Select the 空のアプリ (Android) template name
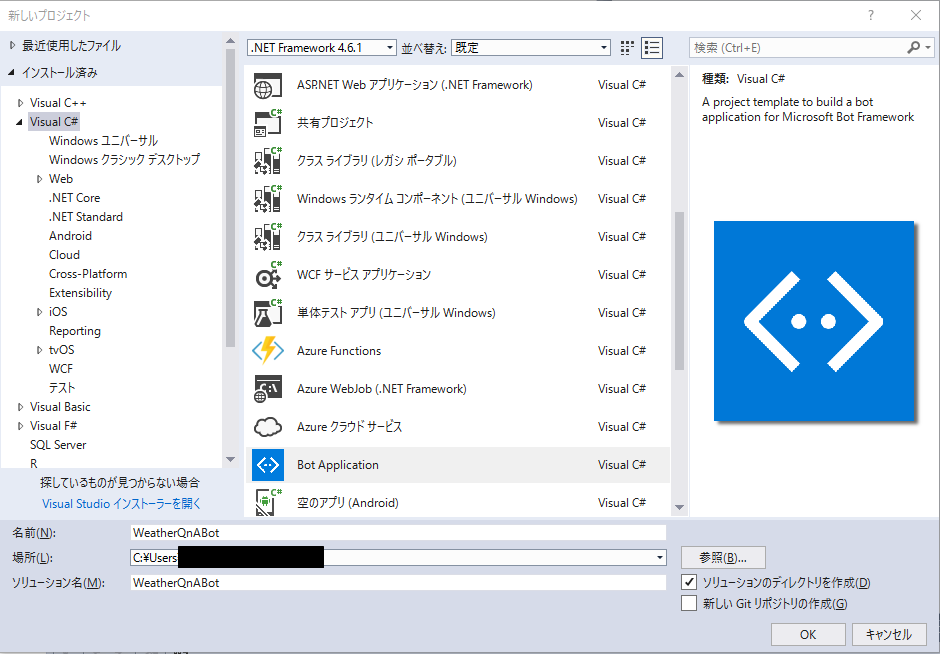 tap(348, 502)
